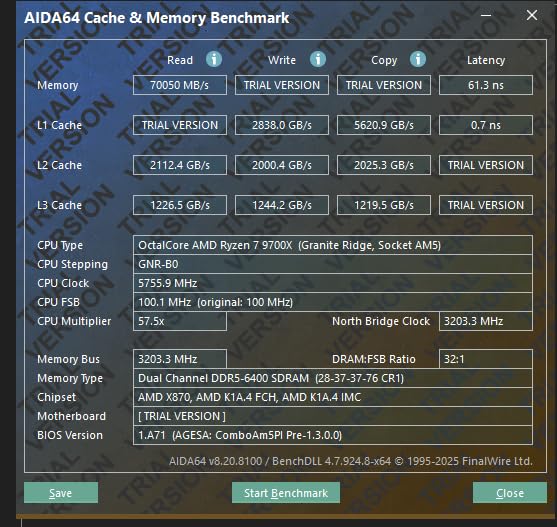The image size is (557, 527).
Task: Click CPU Stepping value GNR-B0
Action: (333, 264)
